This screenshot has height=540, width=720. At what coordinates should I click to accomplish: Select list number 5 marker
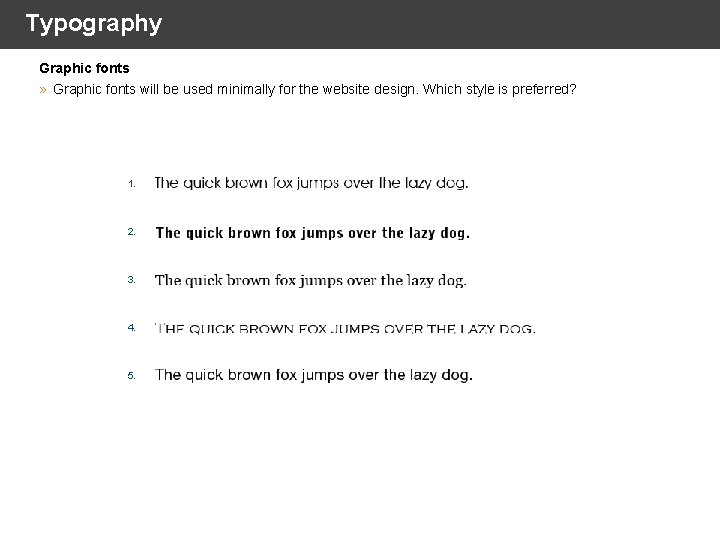pos(132,376)
